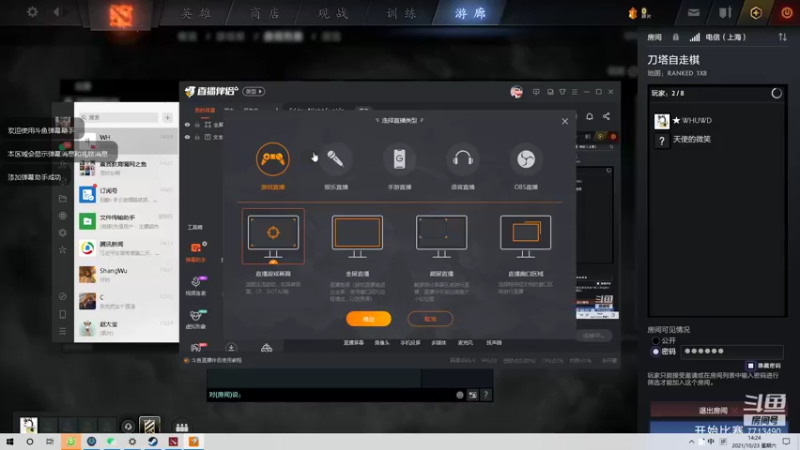Open the phone icon in WeChat sidebar
Viewport: 800px width, 450px height.
[63, 314]
